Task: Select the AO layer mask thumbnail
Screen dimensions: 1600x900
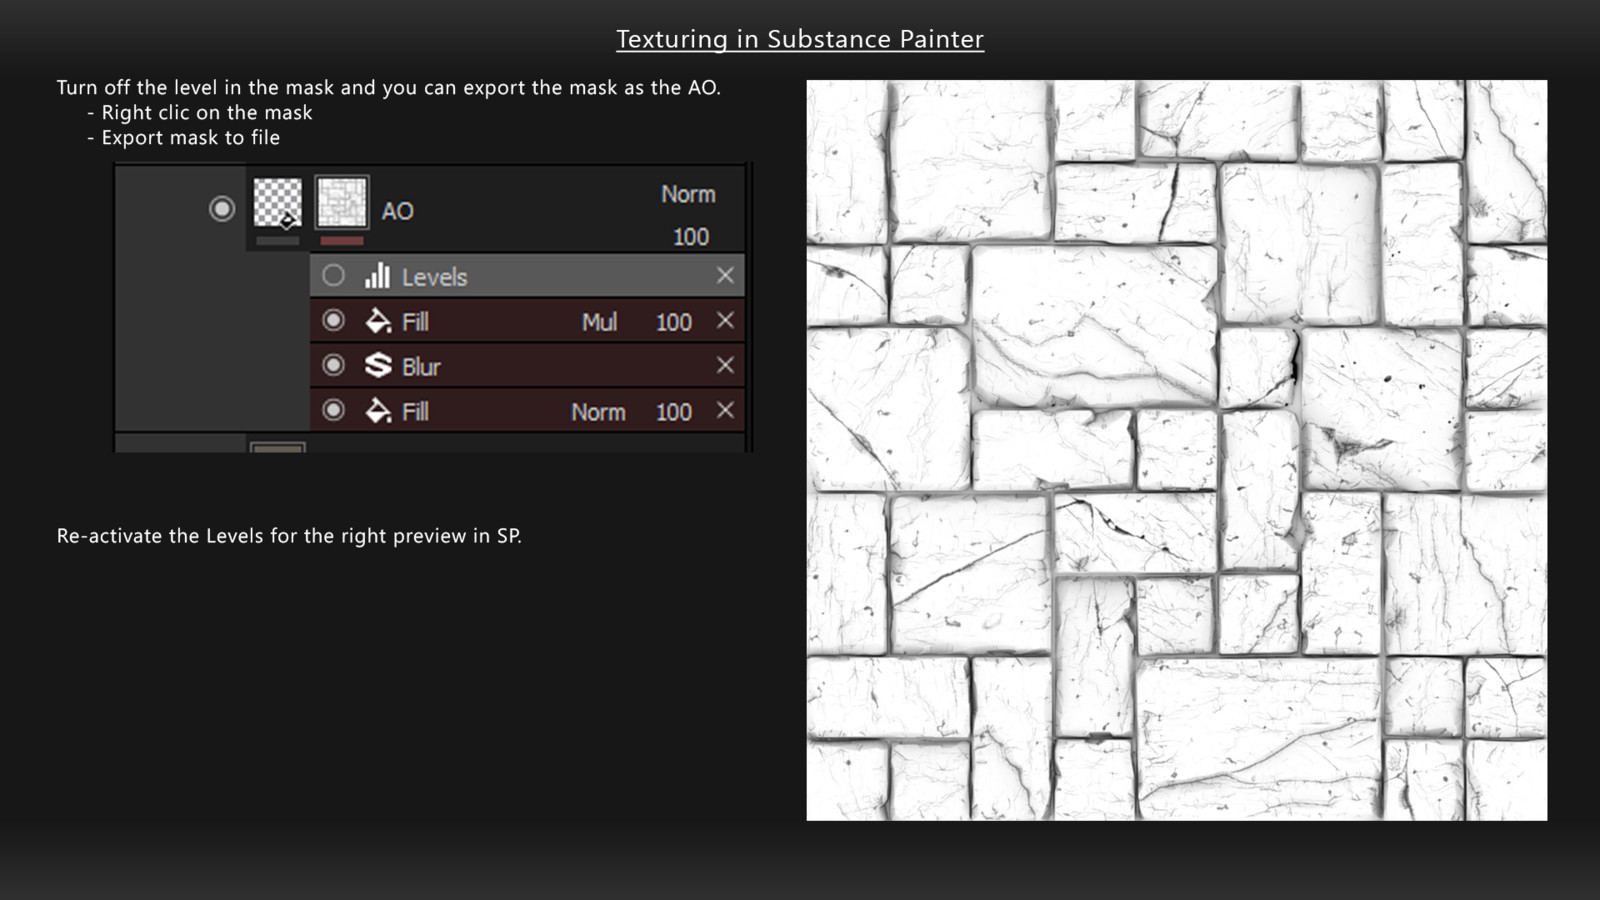Action: (x=342, y=203)
